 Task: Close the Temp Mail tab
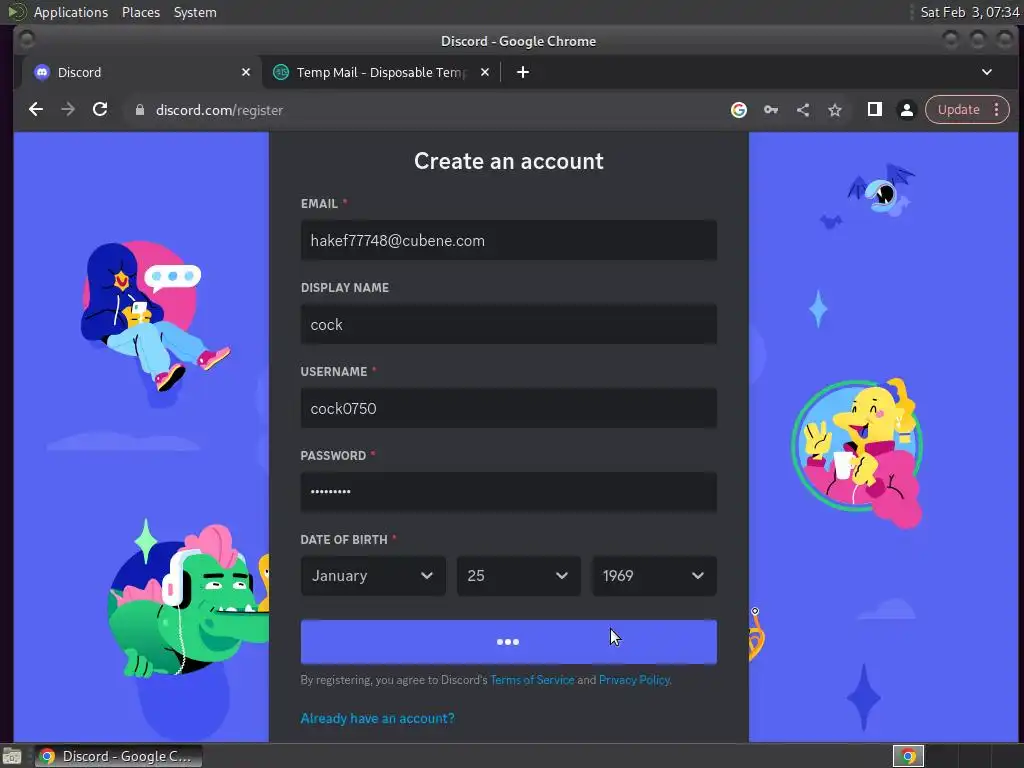click(x=485, y=72)
